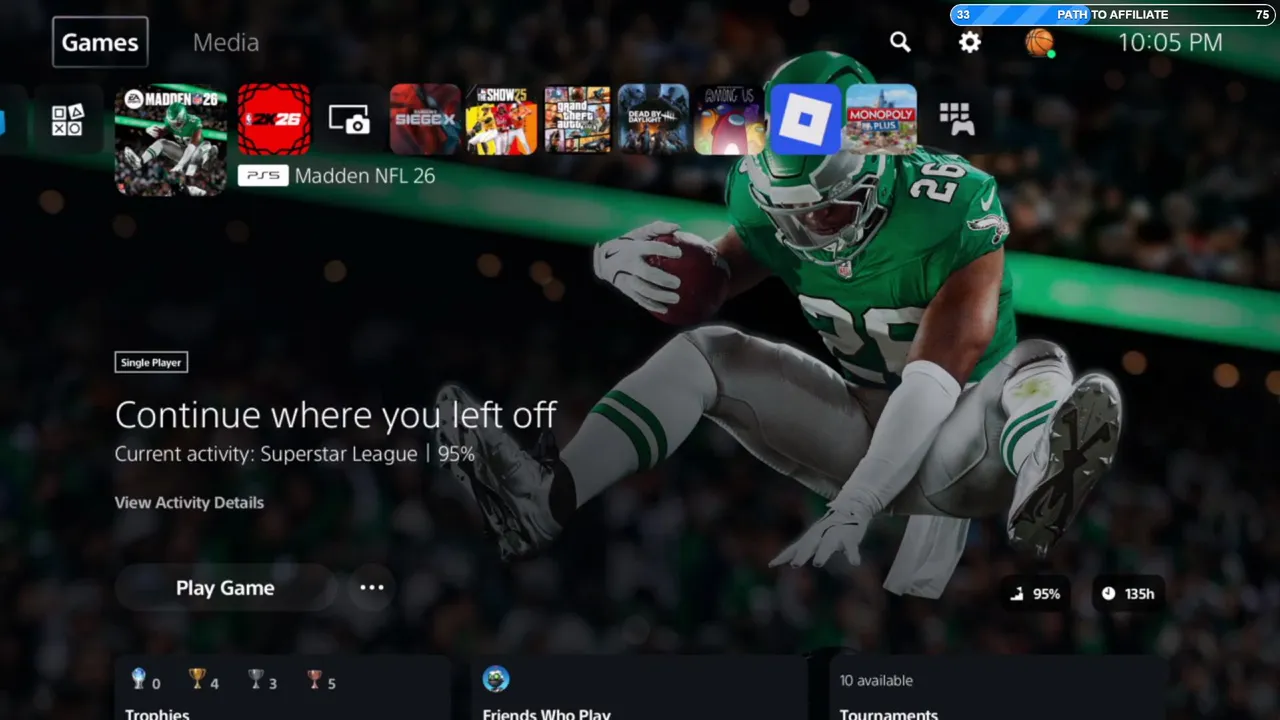Click the 'Current activity: Superstar League' text
The height and width of the screenshot is (720, 1280).
click(x=266, y=454)
